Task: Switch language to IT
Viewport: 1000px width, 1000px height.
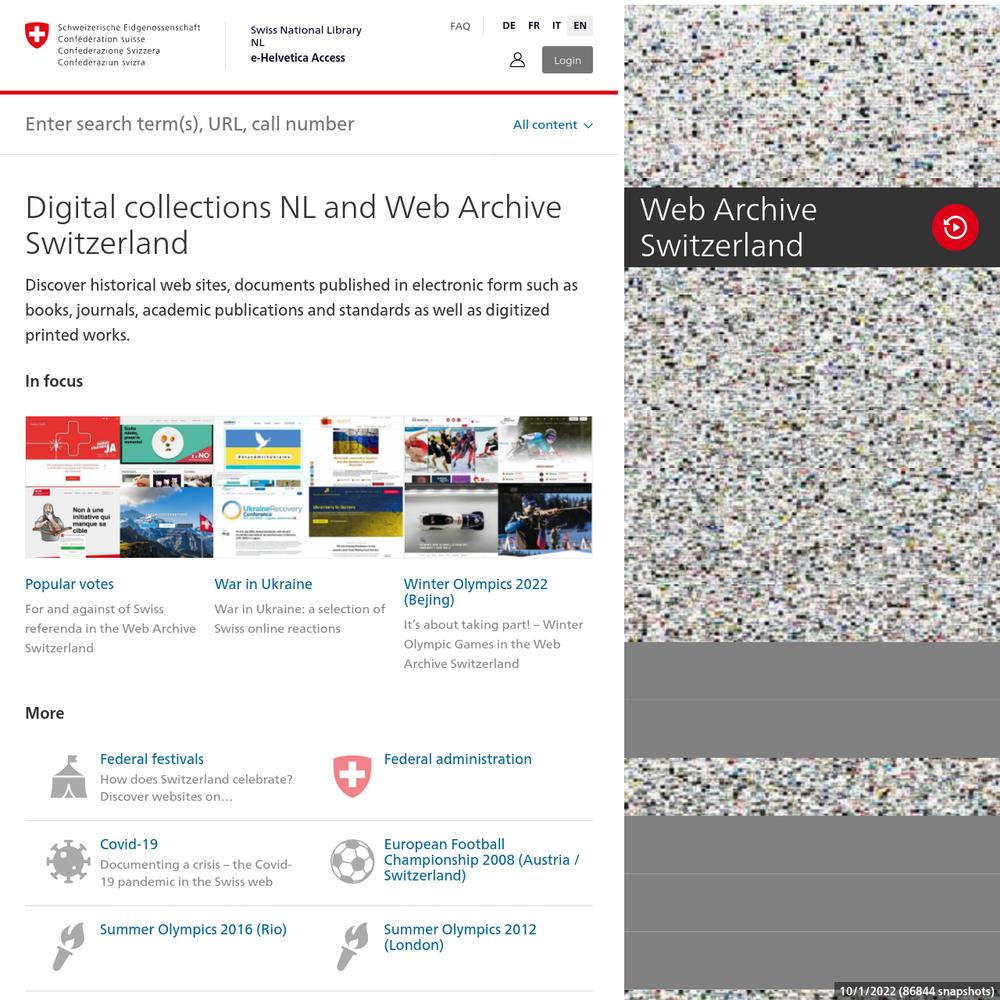Action: pos(556,26)
